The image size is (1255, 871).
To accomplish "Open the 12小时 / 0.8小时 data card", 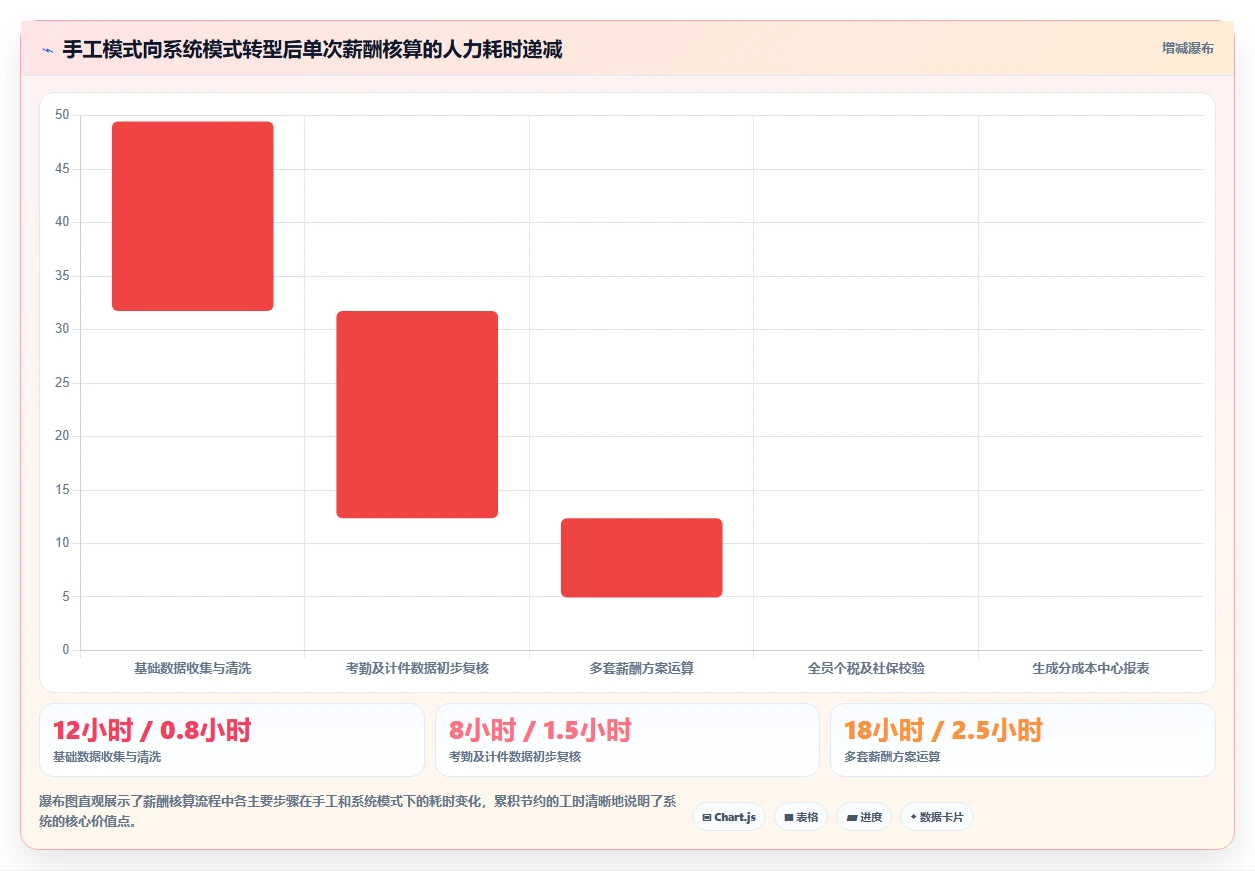I will coord(232,740).
